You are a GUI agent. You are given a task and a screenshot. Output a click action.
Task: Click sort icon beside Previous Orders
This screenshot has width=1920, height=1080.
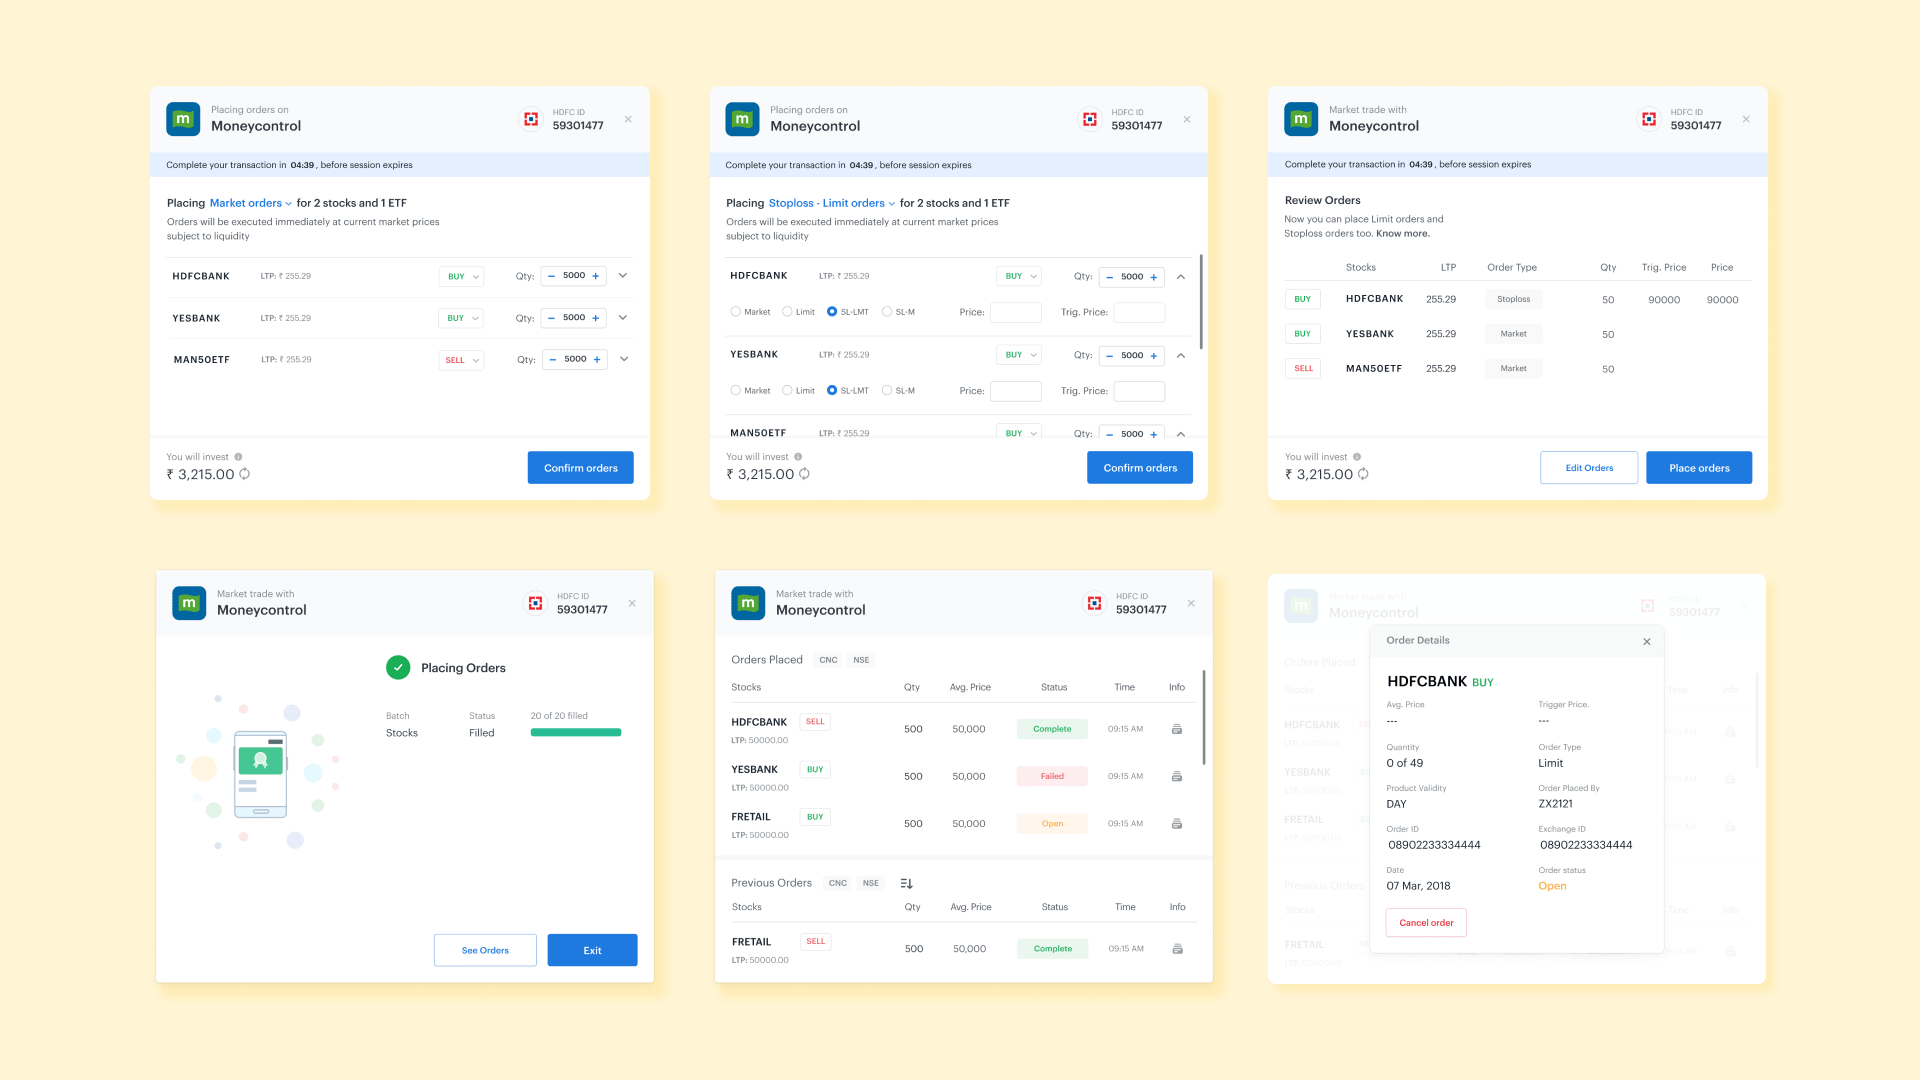click(x=906, y=883)
